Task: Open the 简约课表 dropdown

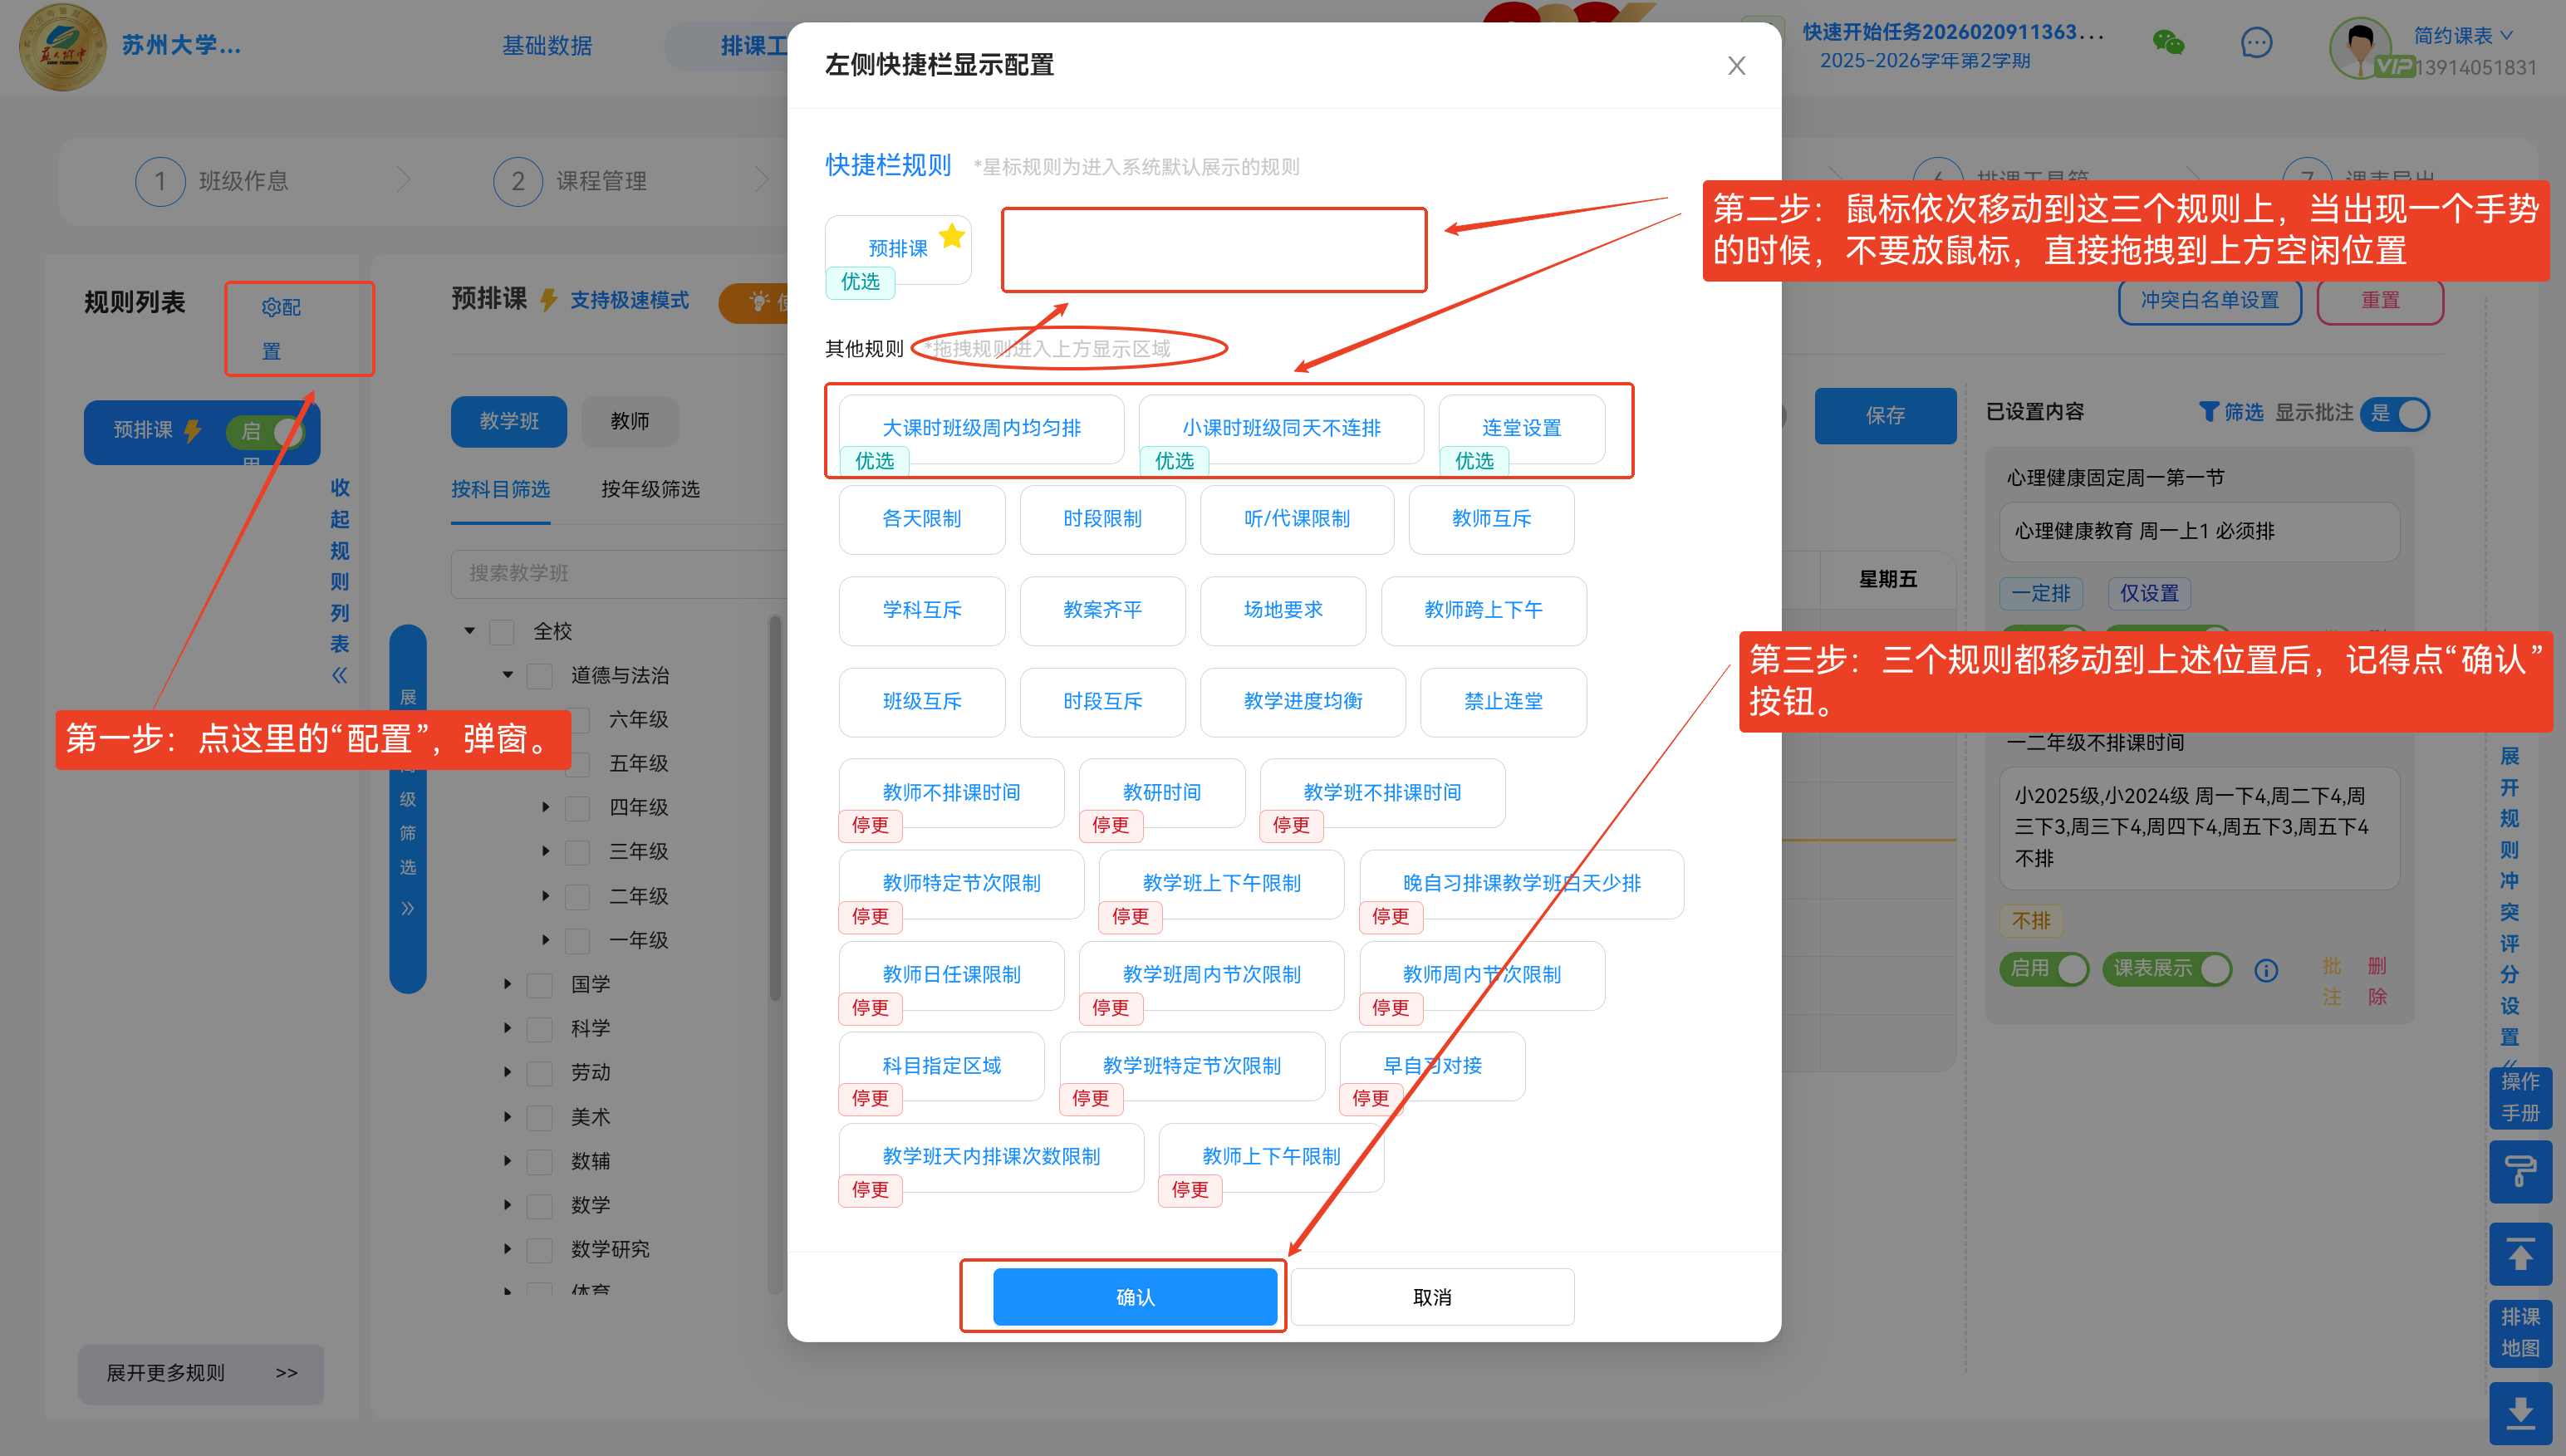Action: 2463,35
